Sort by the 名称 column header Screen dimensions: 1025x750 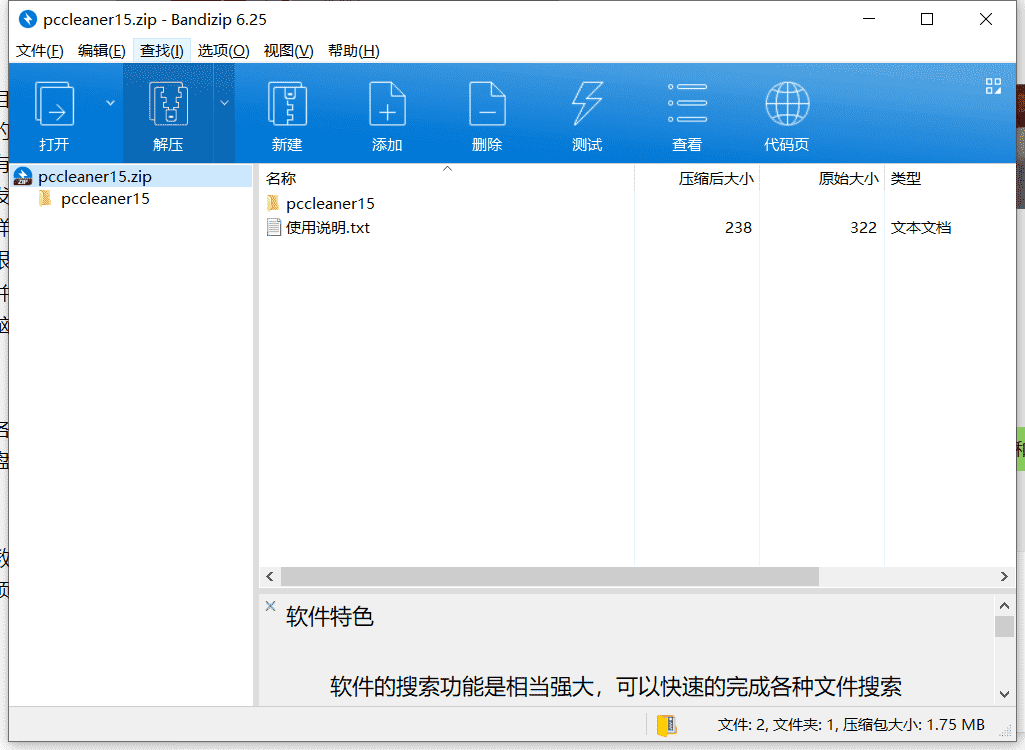point(447,178)
